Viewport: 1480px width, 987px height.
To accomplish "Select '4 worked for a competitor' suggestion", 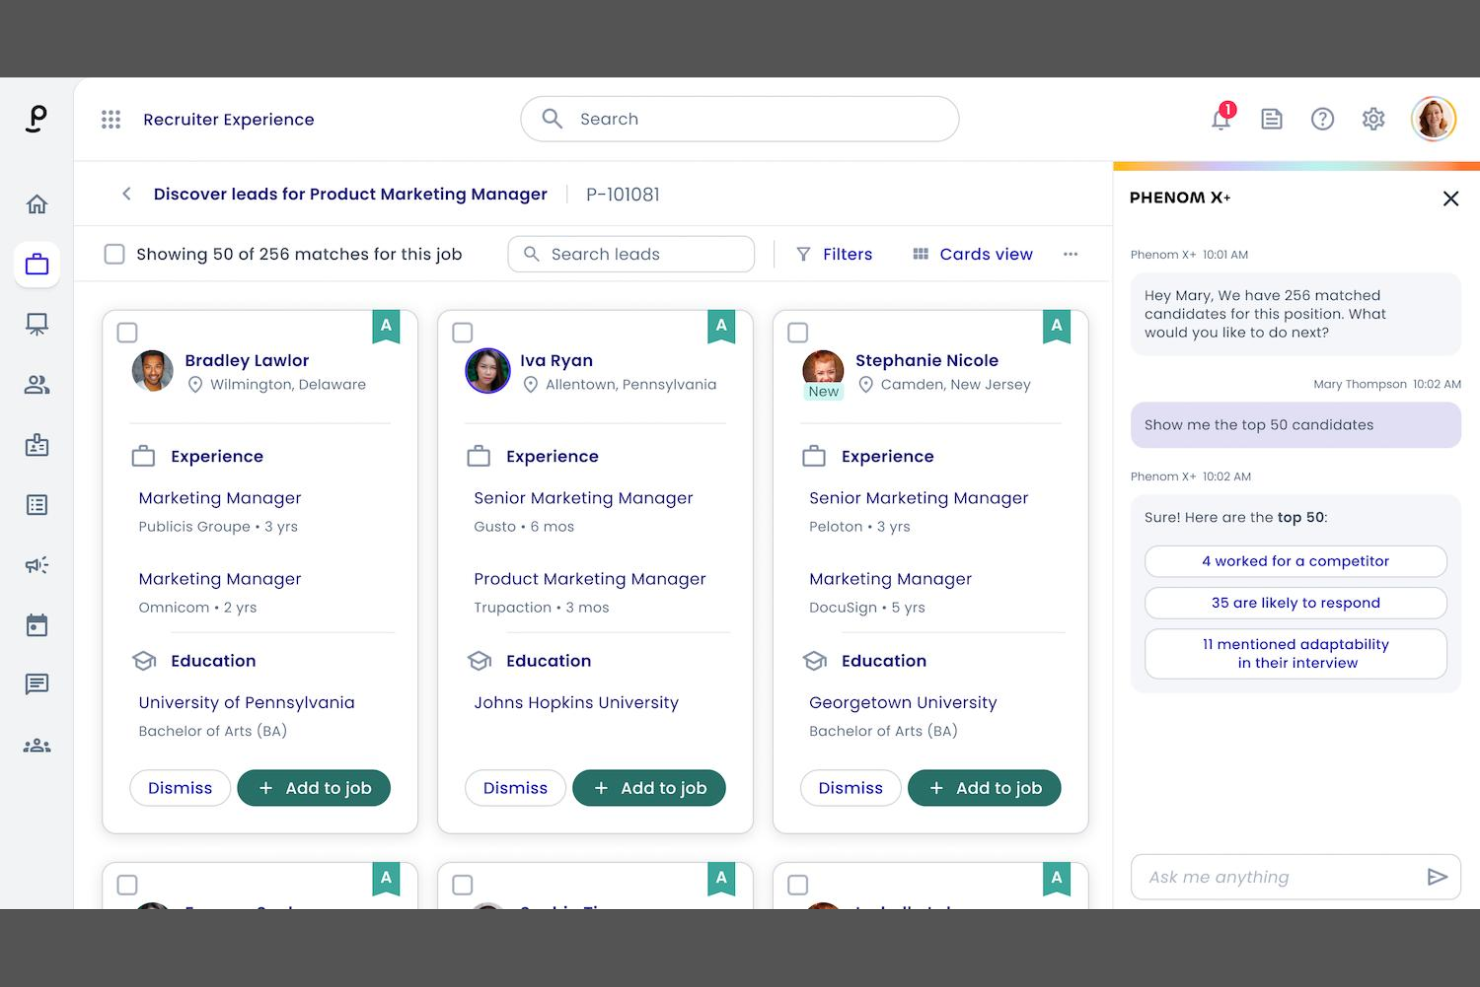I will pos(1296,561).
